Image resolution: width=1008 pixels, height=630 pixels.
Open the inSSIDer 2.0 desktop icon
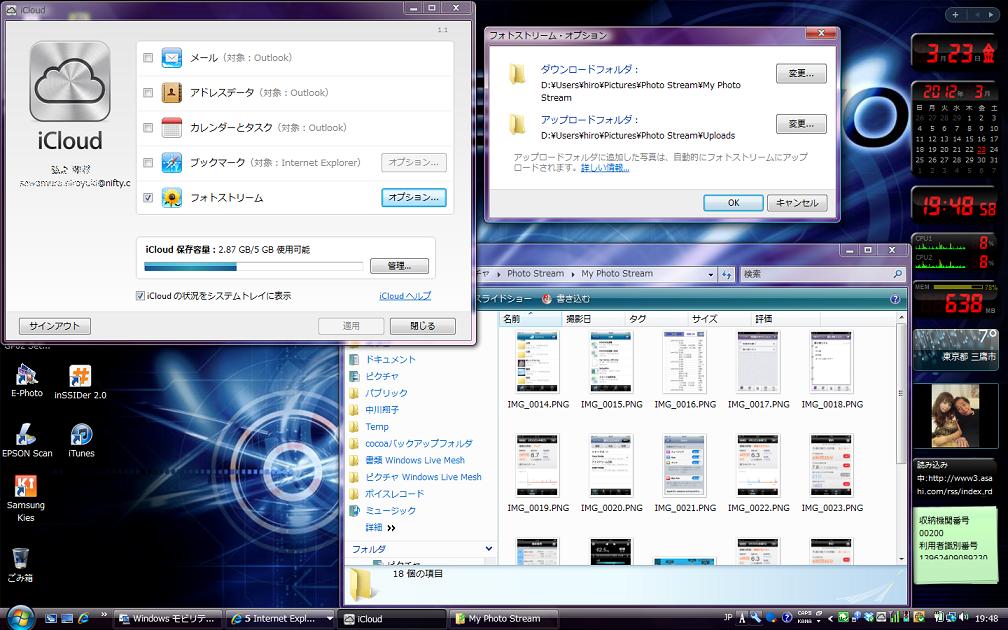[80, 382]
